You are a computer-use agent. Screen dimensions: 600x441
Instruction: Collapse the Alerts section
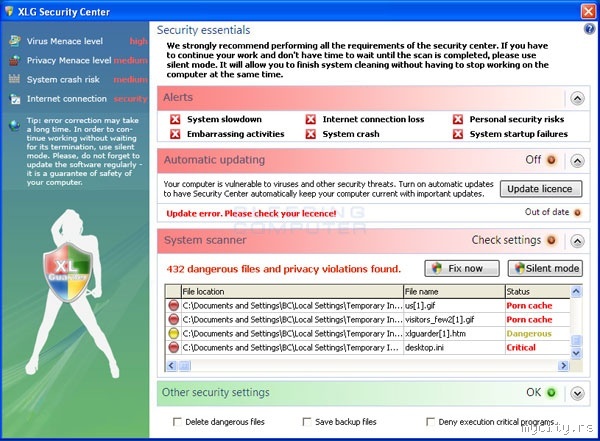pos(577,99)
